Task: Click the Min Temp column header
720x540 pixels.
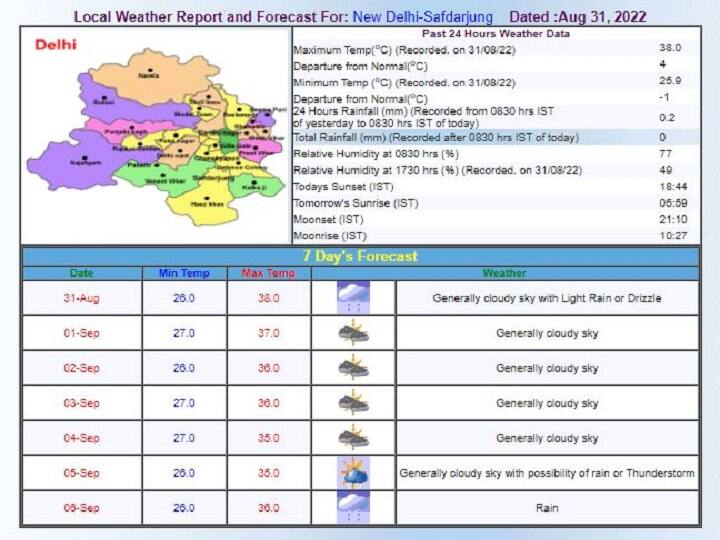Action: point(184,273)
